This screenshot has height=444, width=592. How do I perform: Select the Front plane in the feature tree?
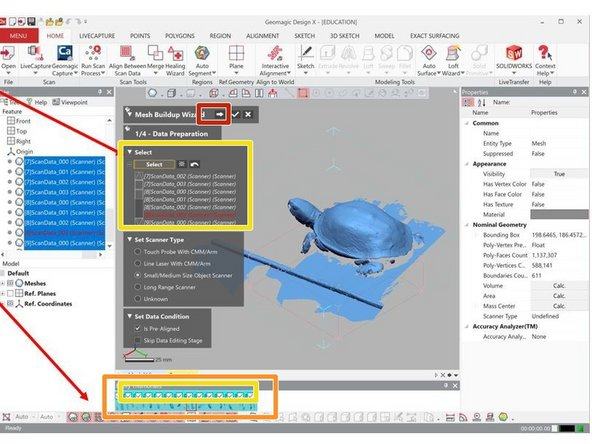19,121
